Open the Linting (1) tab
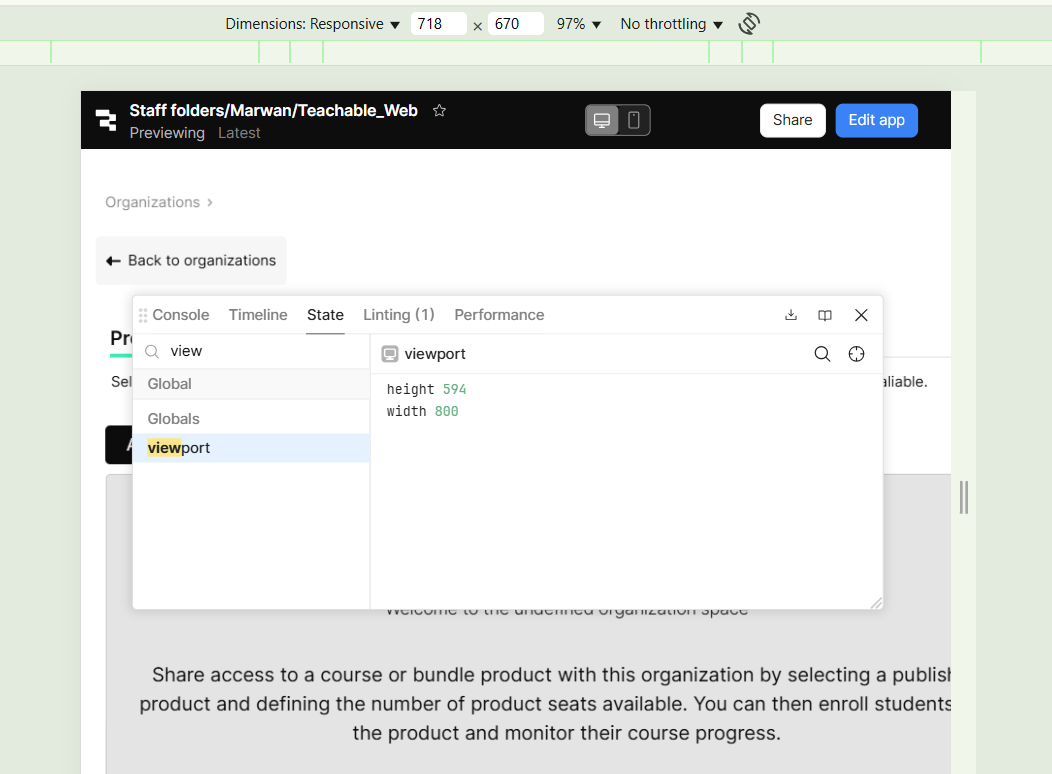1052x774 pixels. click(x=398, y=315)
